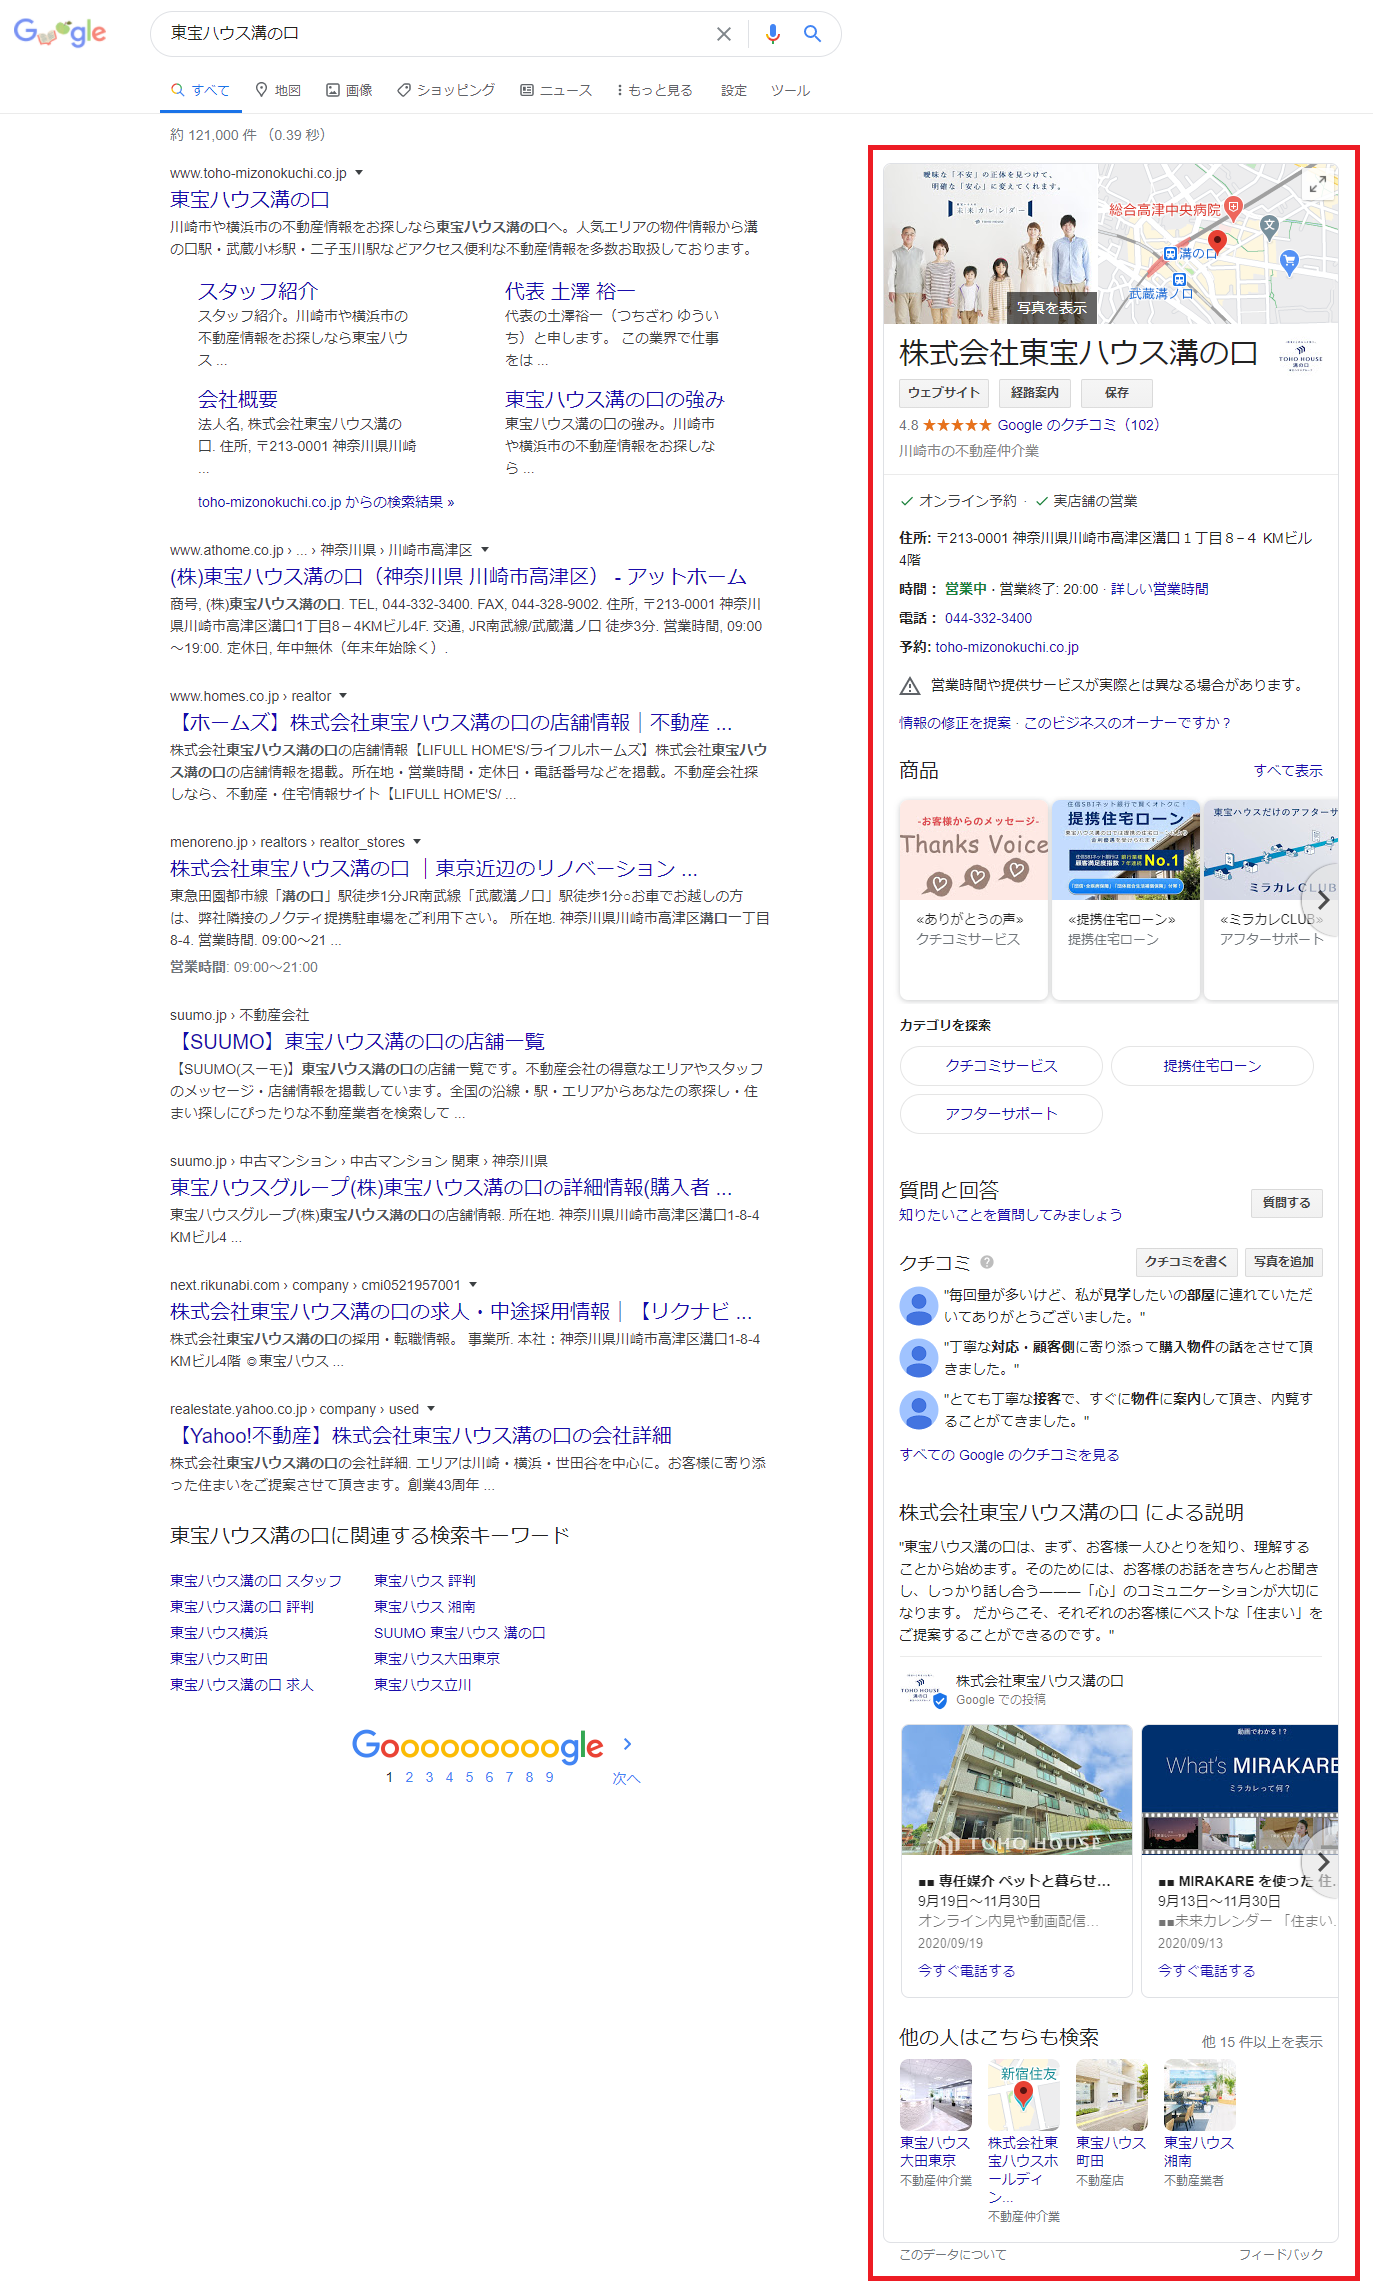This screenshot has height=2284, width=1373.
Task: Advance the 商品 carousel with right arrow
Action: 1322,899
